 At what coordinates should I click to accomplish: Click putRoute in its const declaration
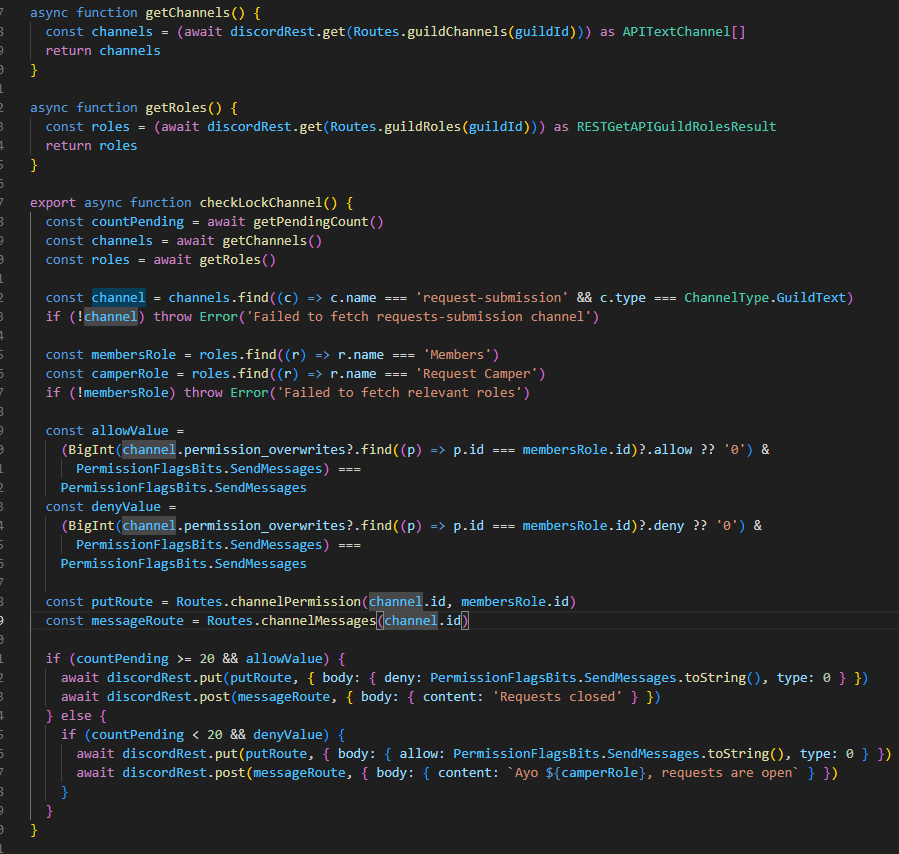tap(122, 601)
